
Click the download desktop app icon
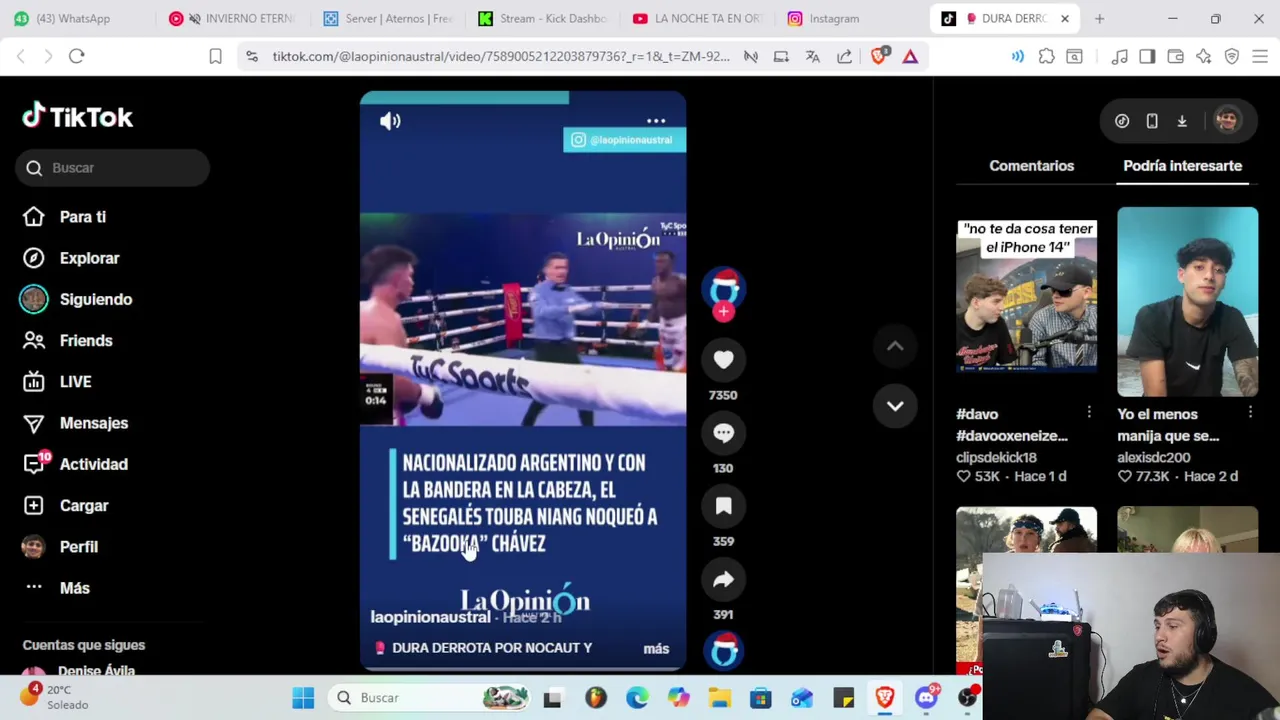(1182, 121)
